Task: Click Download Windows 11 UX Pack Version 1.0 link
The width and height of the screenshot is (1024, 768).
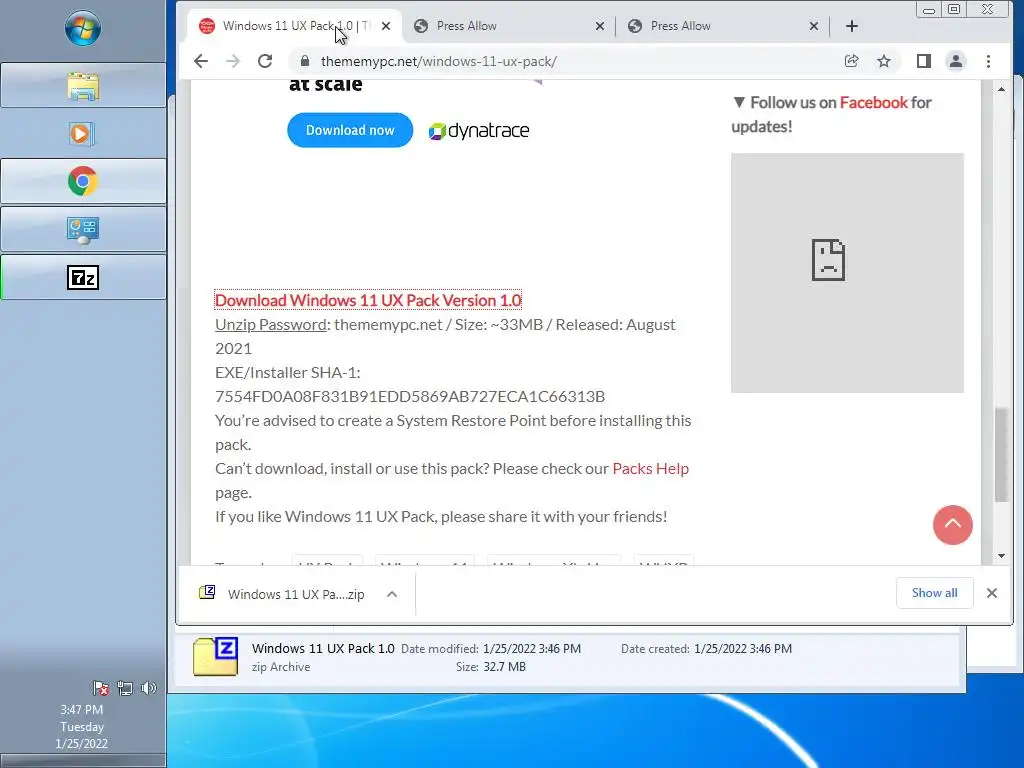Action: pyautogui.click(x=368, y=300)
